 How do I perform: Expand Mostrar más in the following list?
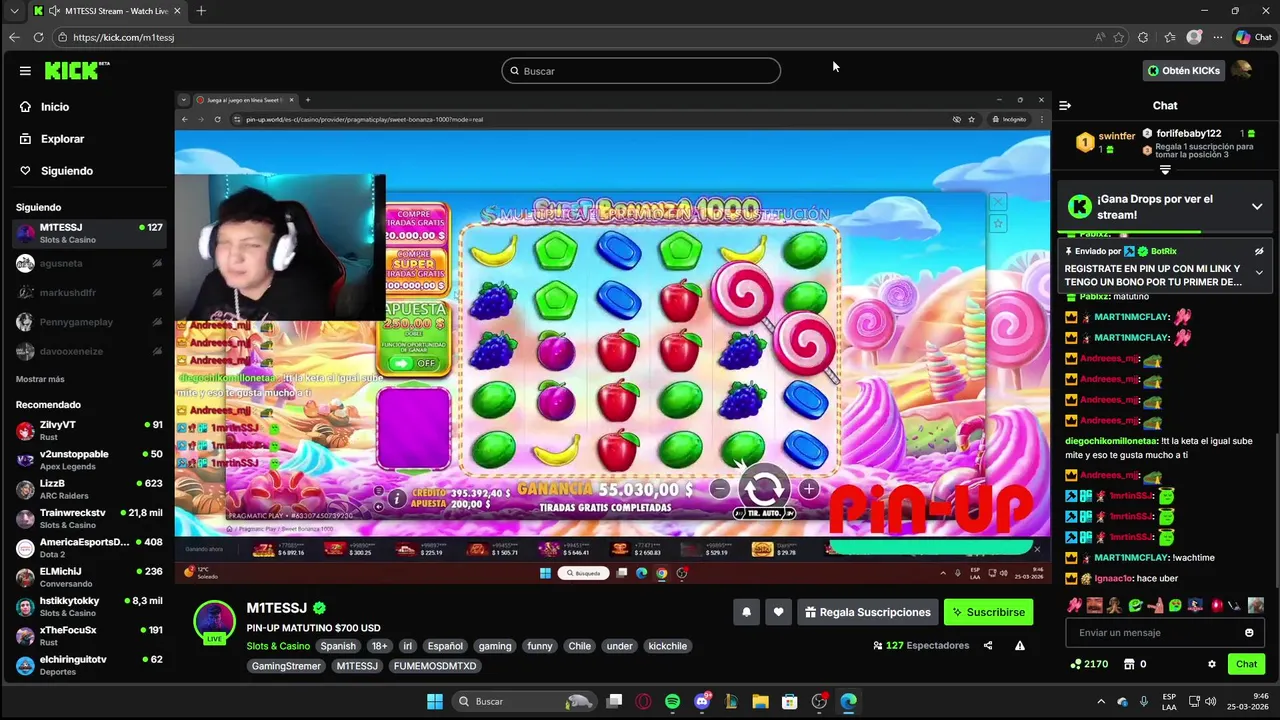[x=40, y=379]
